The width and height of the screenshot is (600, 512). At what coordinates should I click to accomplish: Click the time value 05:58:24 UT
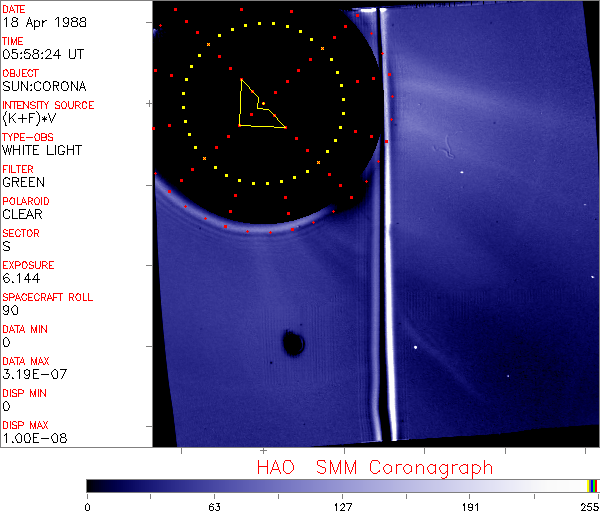[44, 54]
